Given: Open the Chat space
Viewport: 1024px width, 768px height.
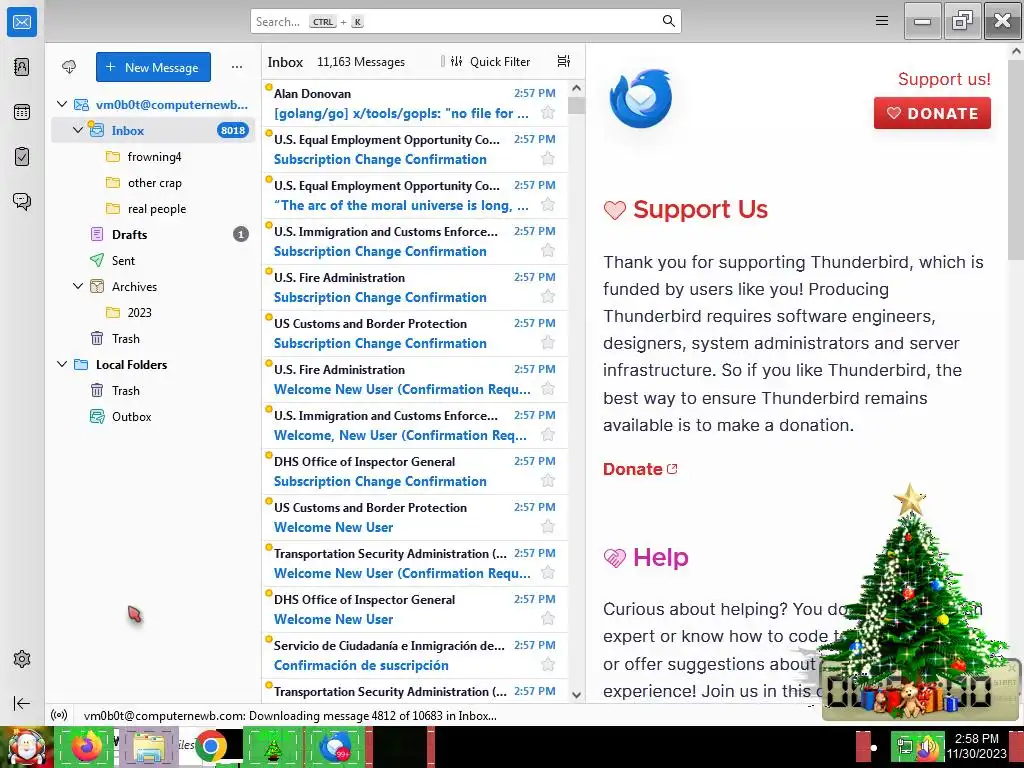Looking at the screenshot, I should point(22,201).
